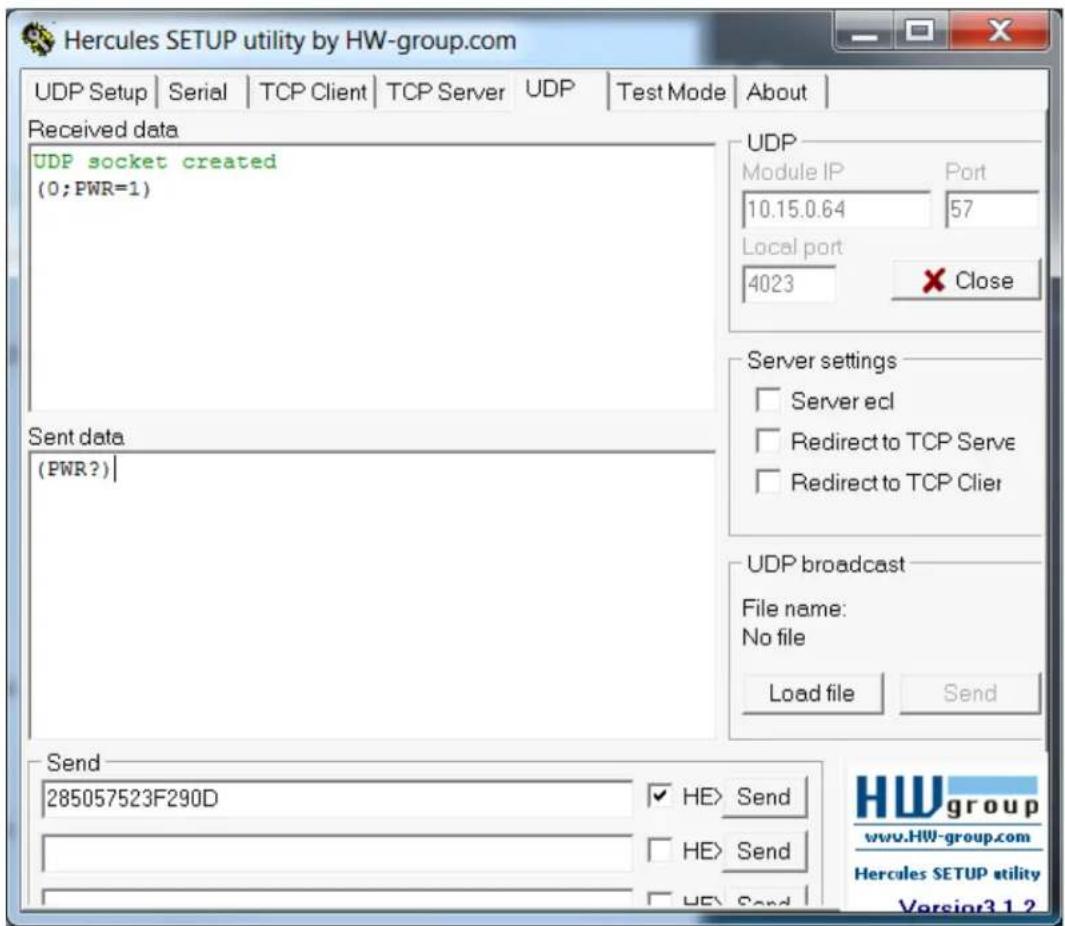Click the sent '(PWR?)' text
The width and height of the screenshot is (1065, 926).
(73, 469)
